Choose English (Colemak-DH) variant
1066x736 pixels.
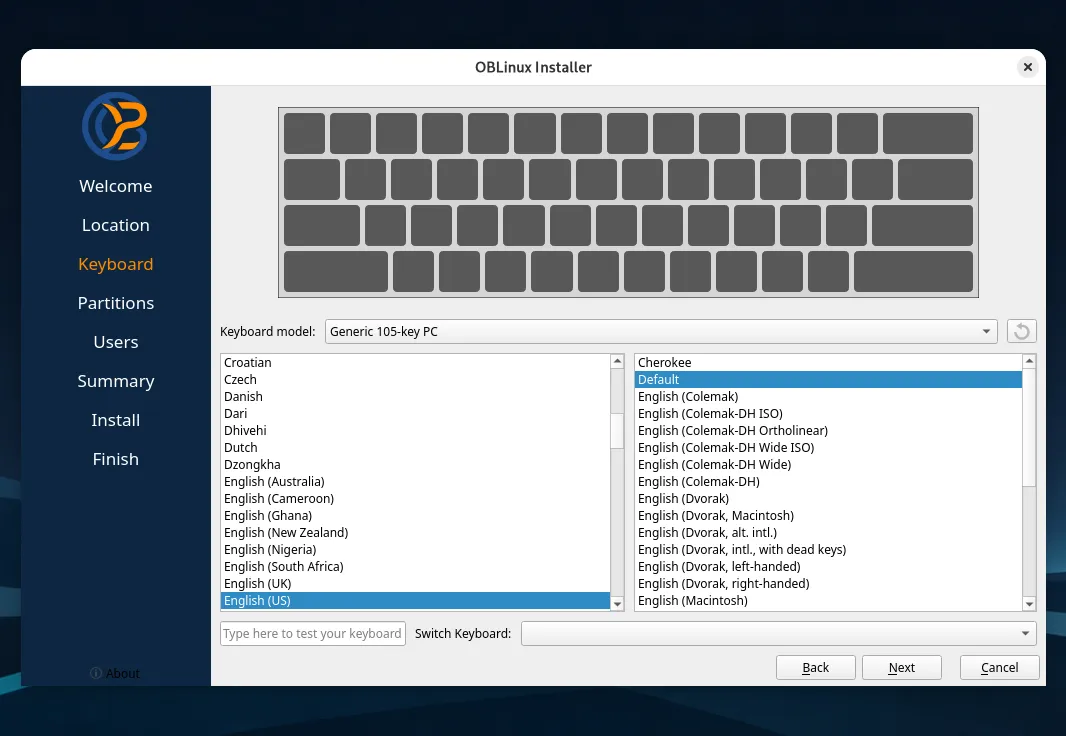[x=828, y=481]
